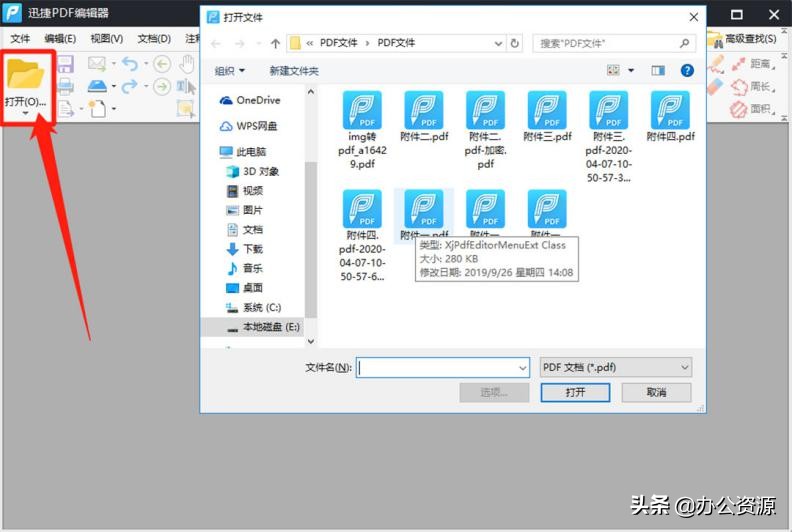Click the dialog back arrow
Image resolution: width=792 pixels, height=532 pixels.
216,44
